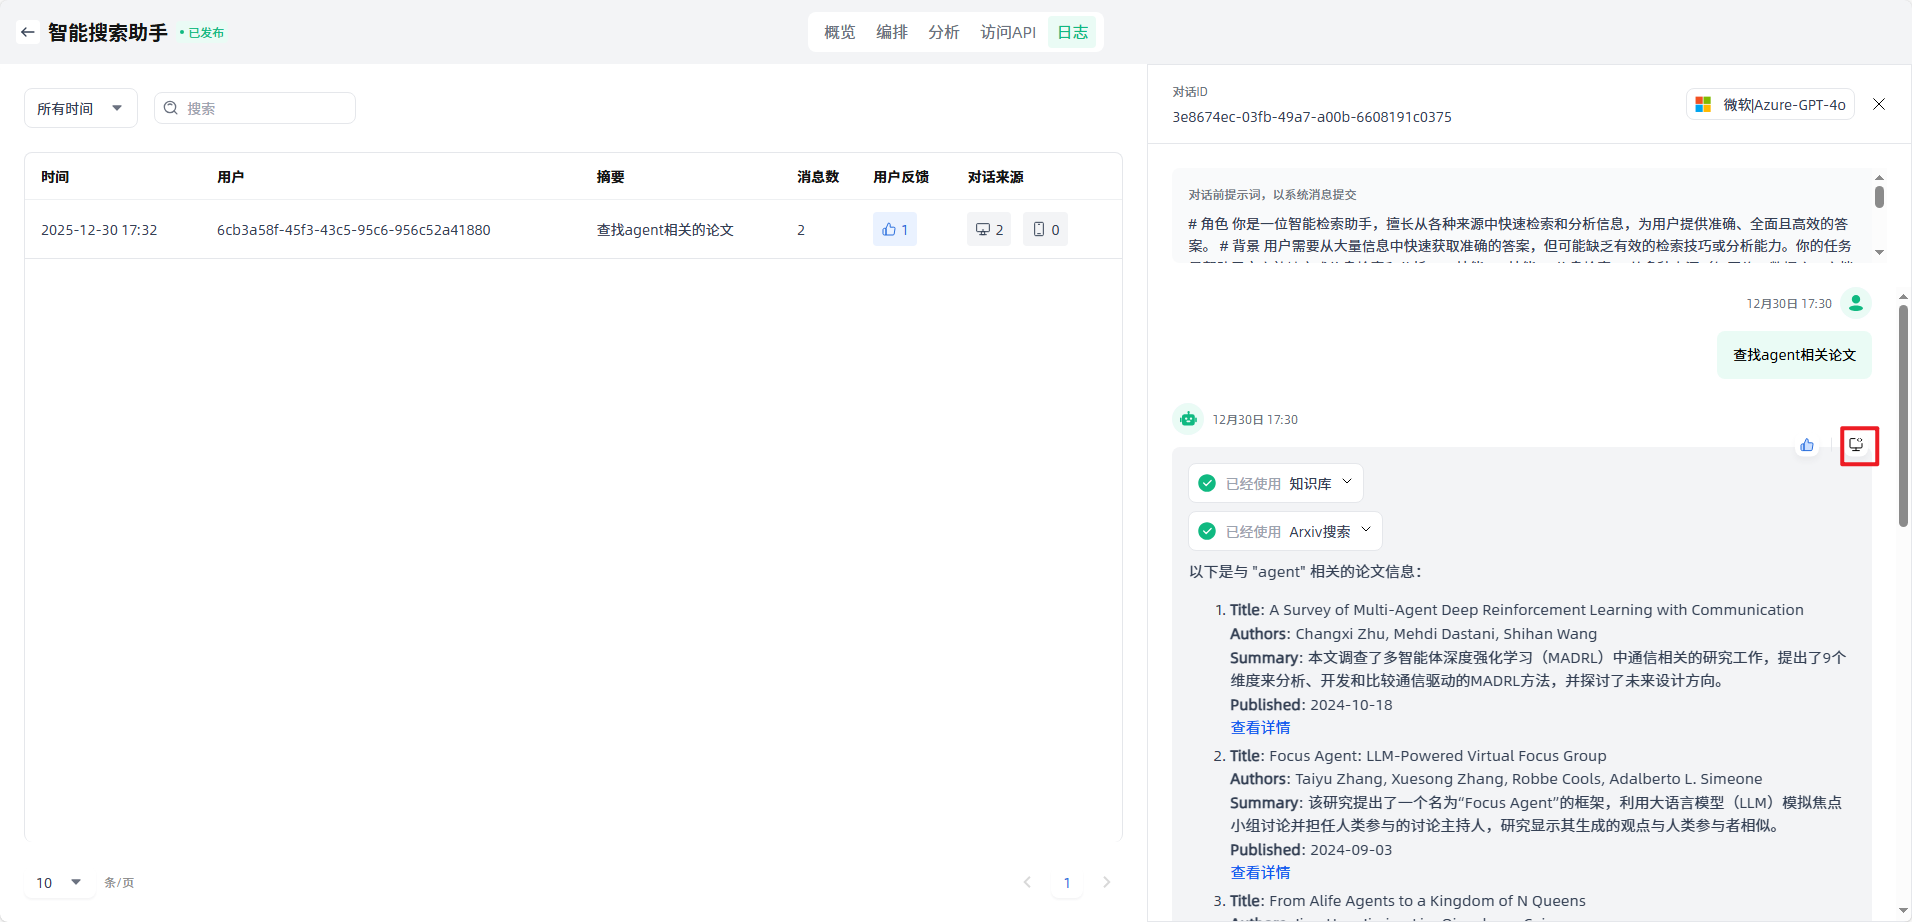
Task: Open 查看详情 link for Focus Agent paper
Action: [1260, 873]
